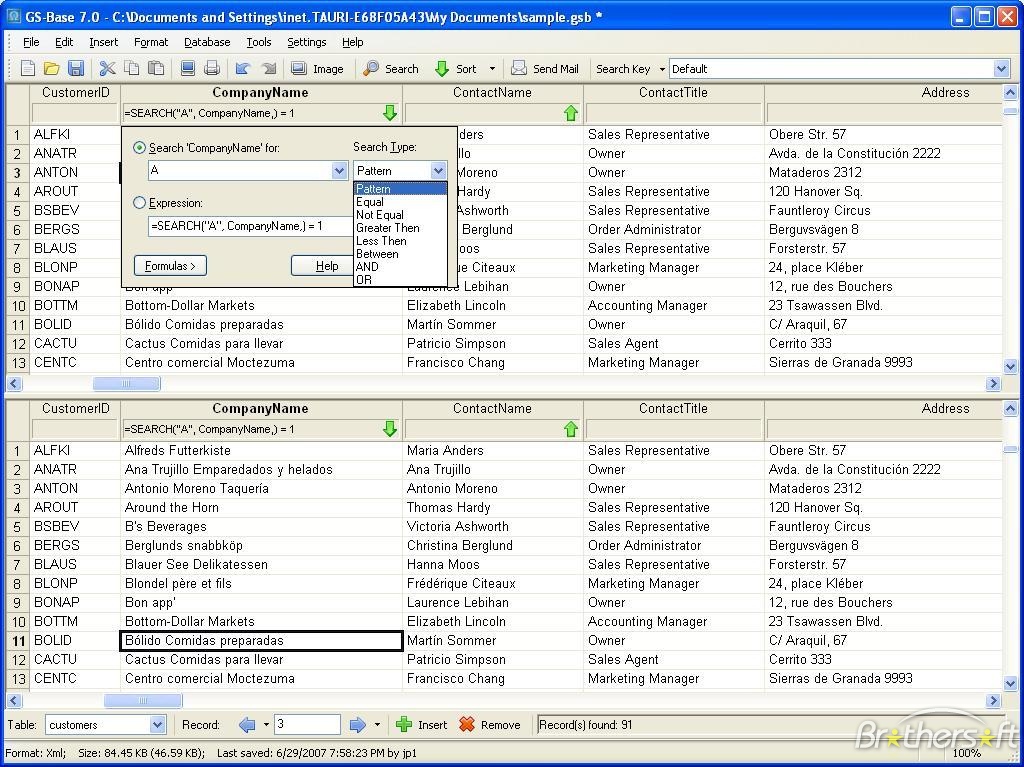Choose Greater Then in Search Type list
The width and height of the screenshot is (1024, 767).
[400, 228]
